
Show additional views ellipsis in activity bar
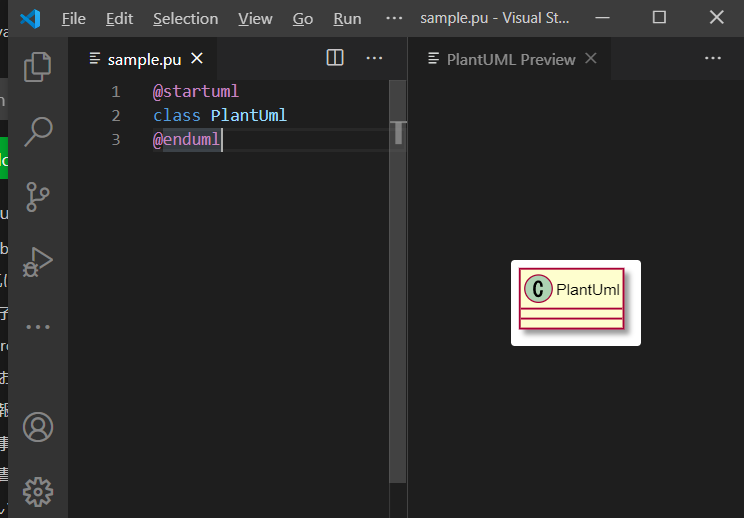[37, 327]
